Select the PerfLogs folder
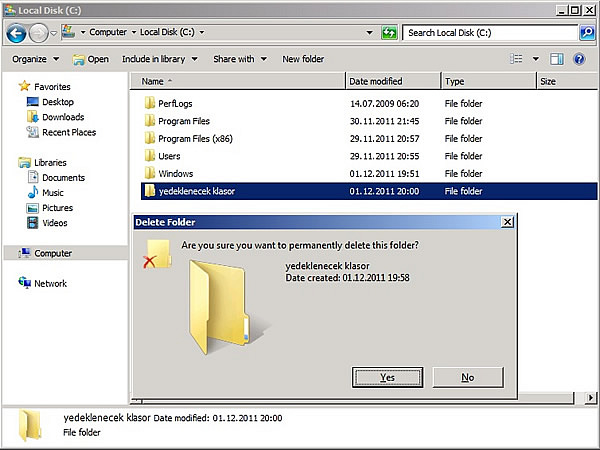Viewport: 600px width, 450px height. click(175, 103)
